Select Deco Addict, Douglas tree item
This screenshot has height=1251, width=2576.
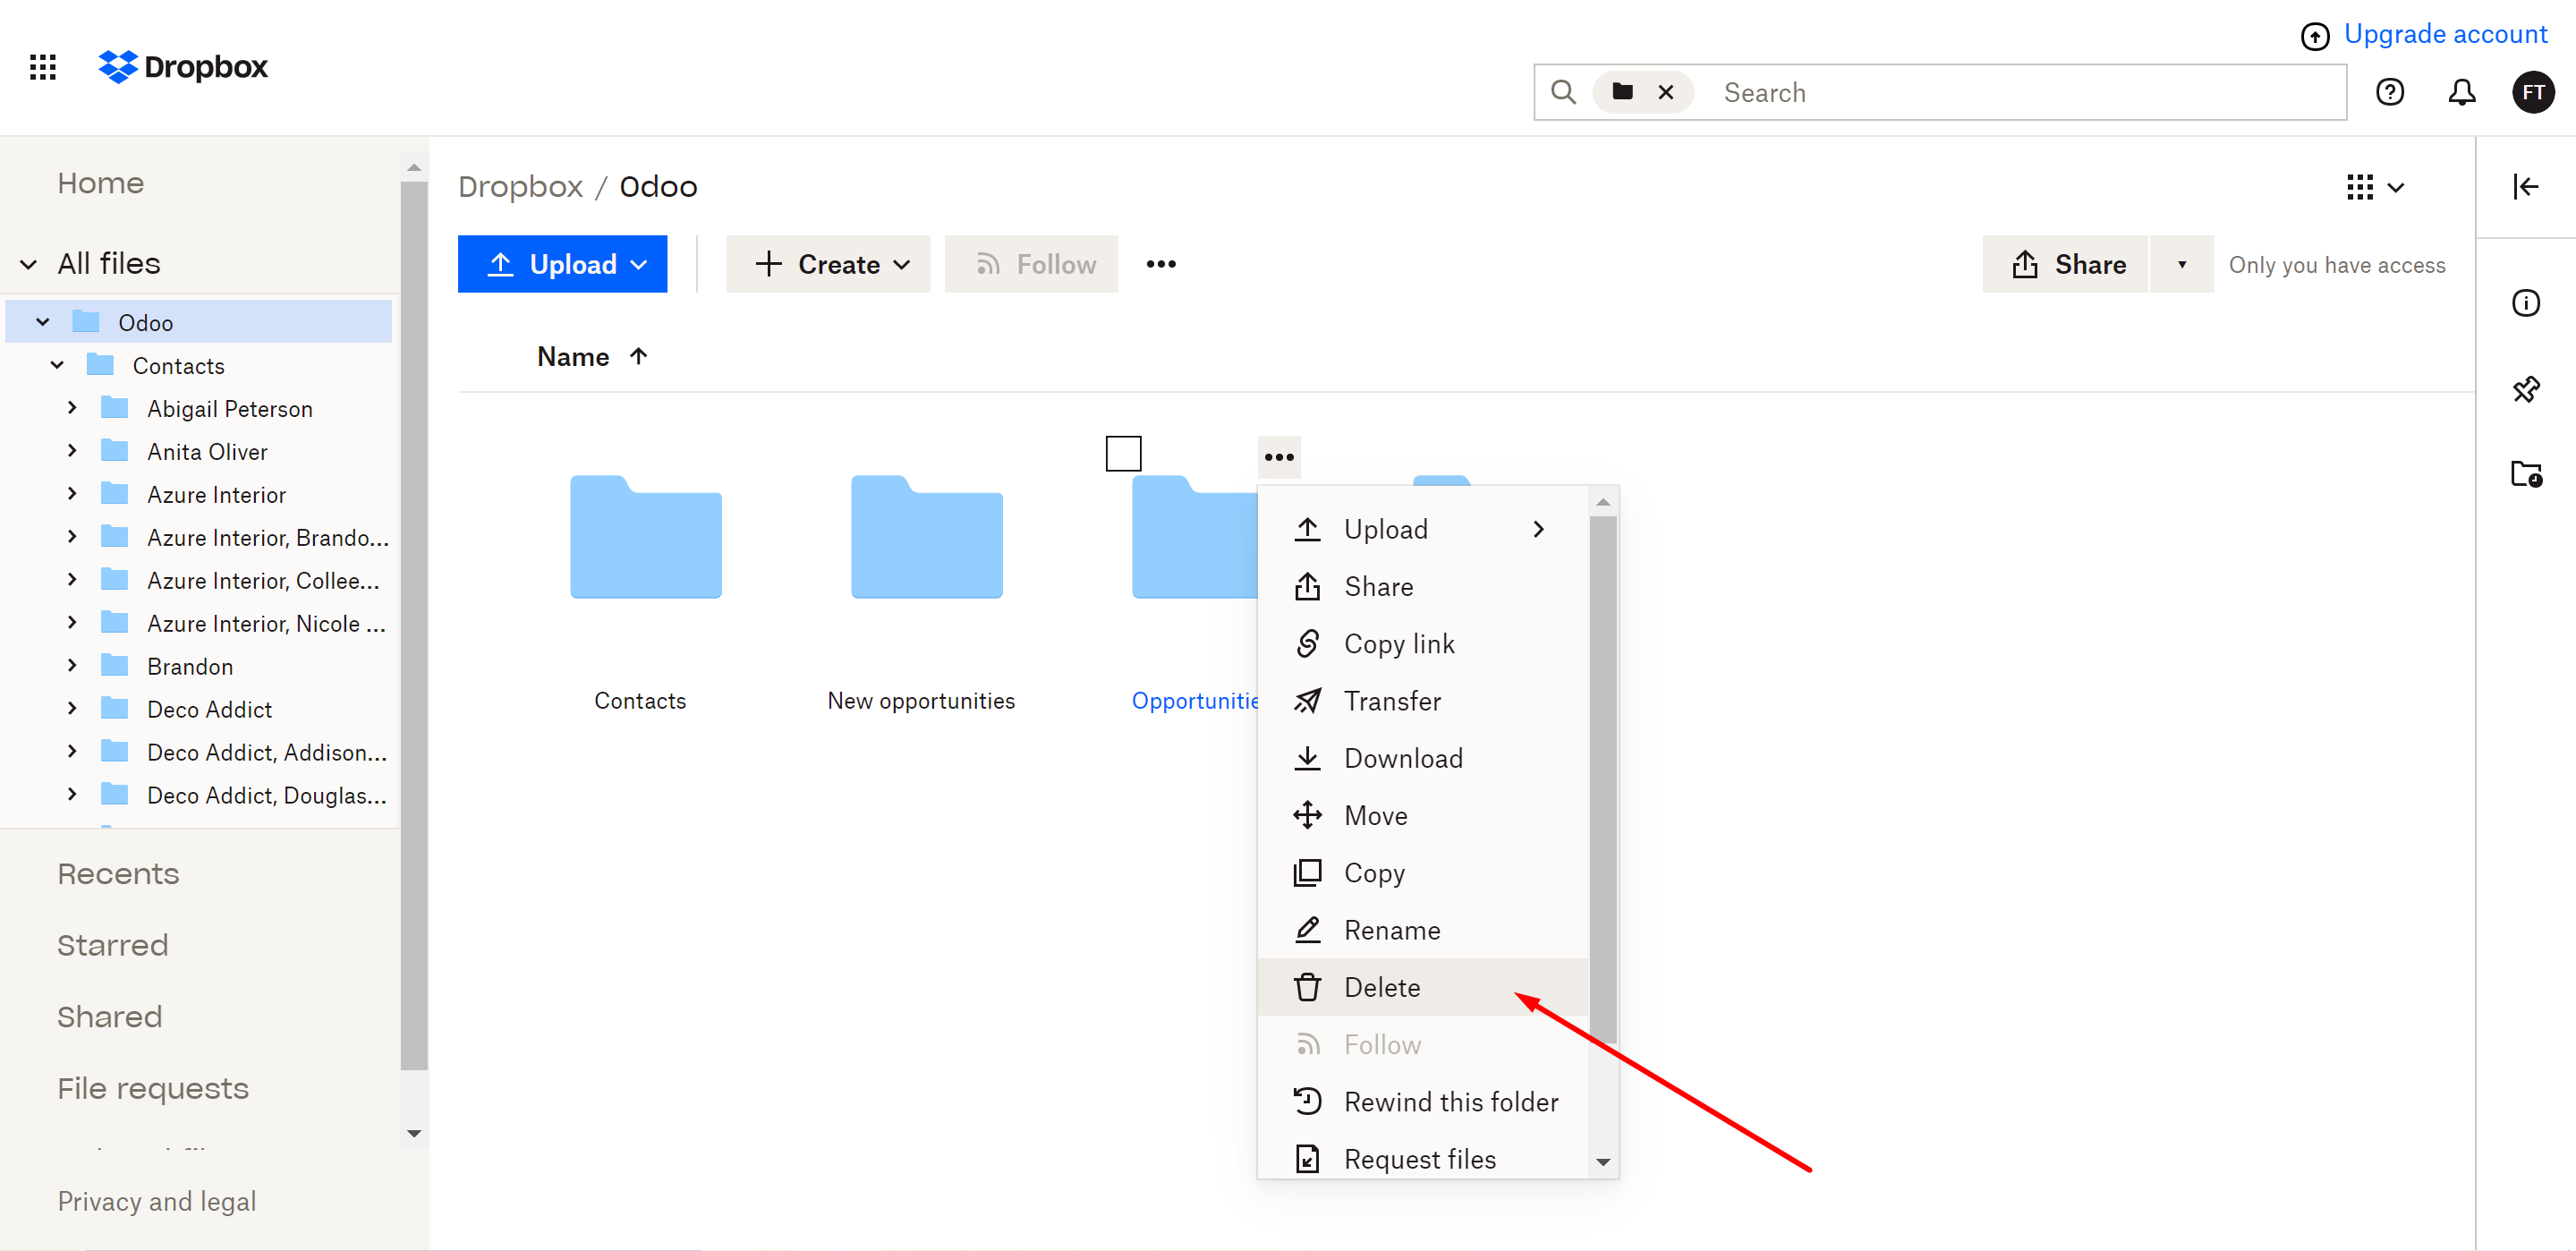click(266, 796)
